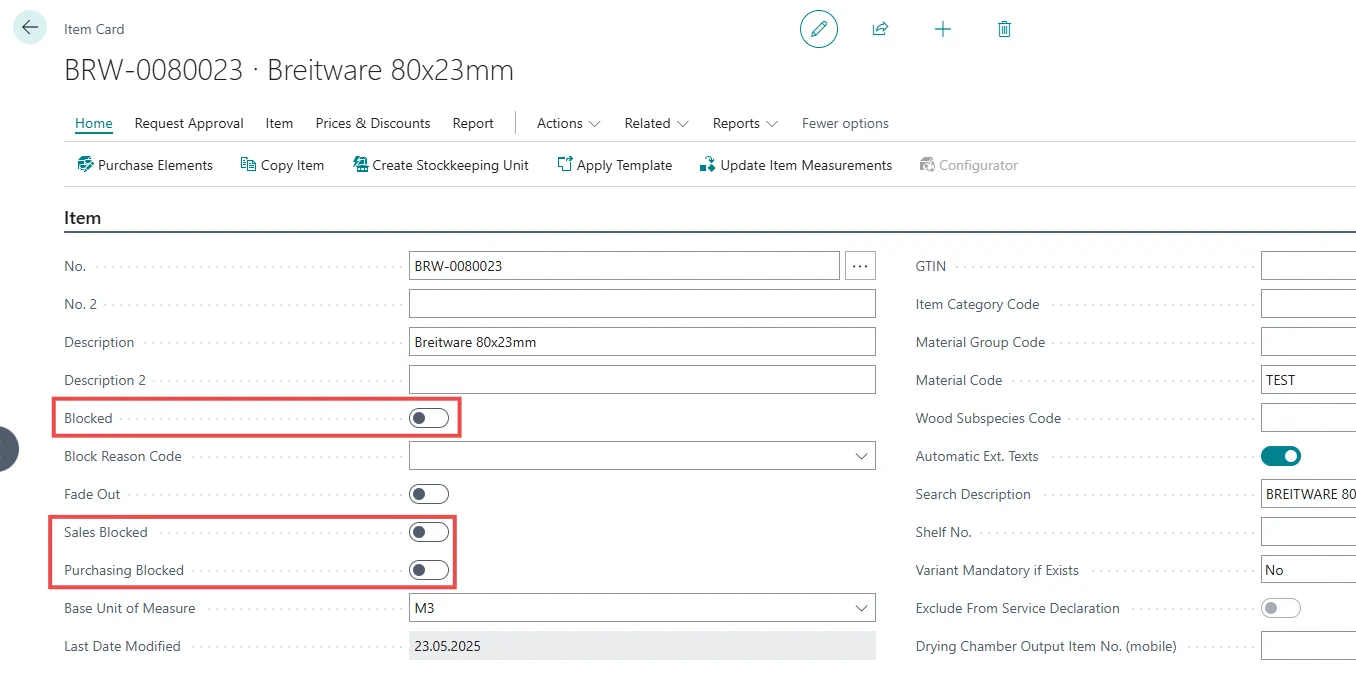Open the Block Reason Code dropdown

(x=861, y=456)
